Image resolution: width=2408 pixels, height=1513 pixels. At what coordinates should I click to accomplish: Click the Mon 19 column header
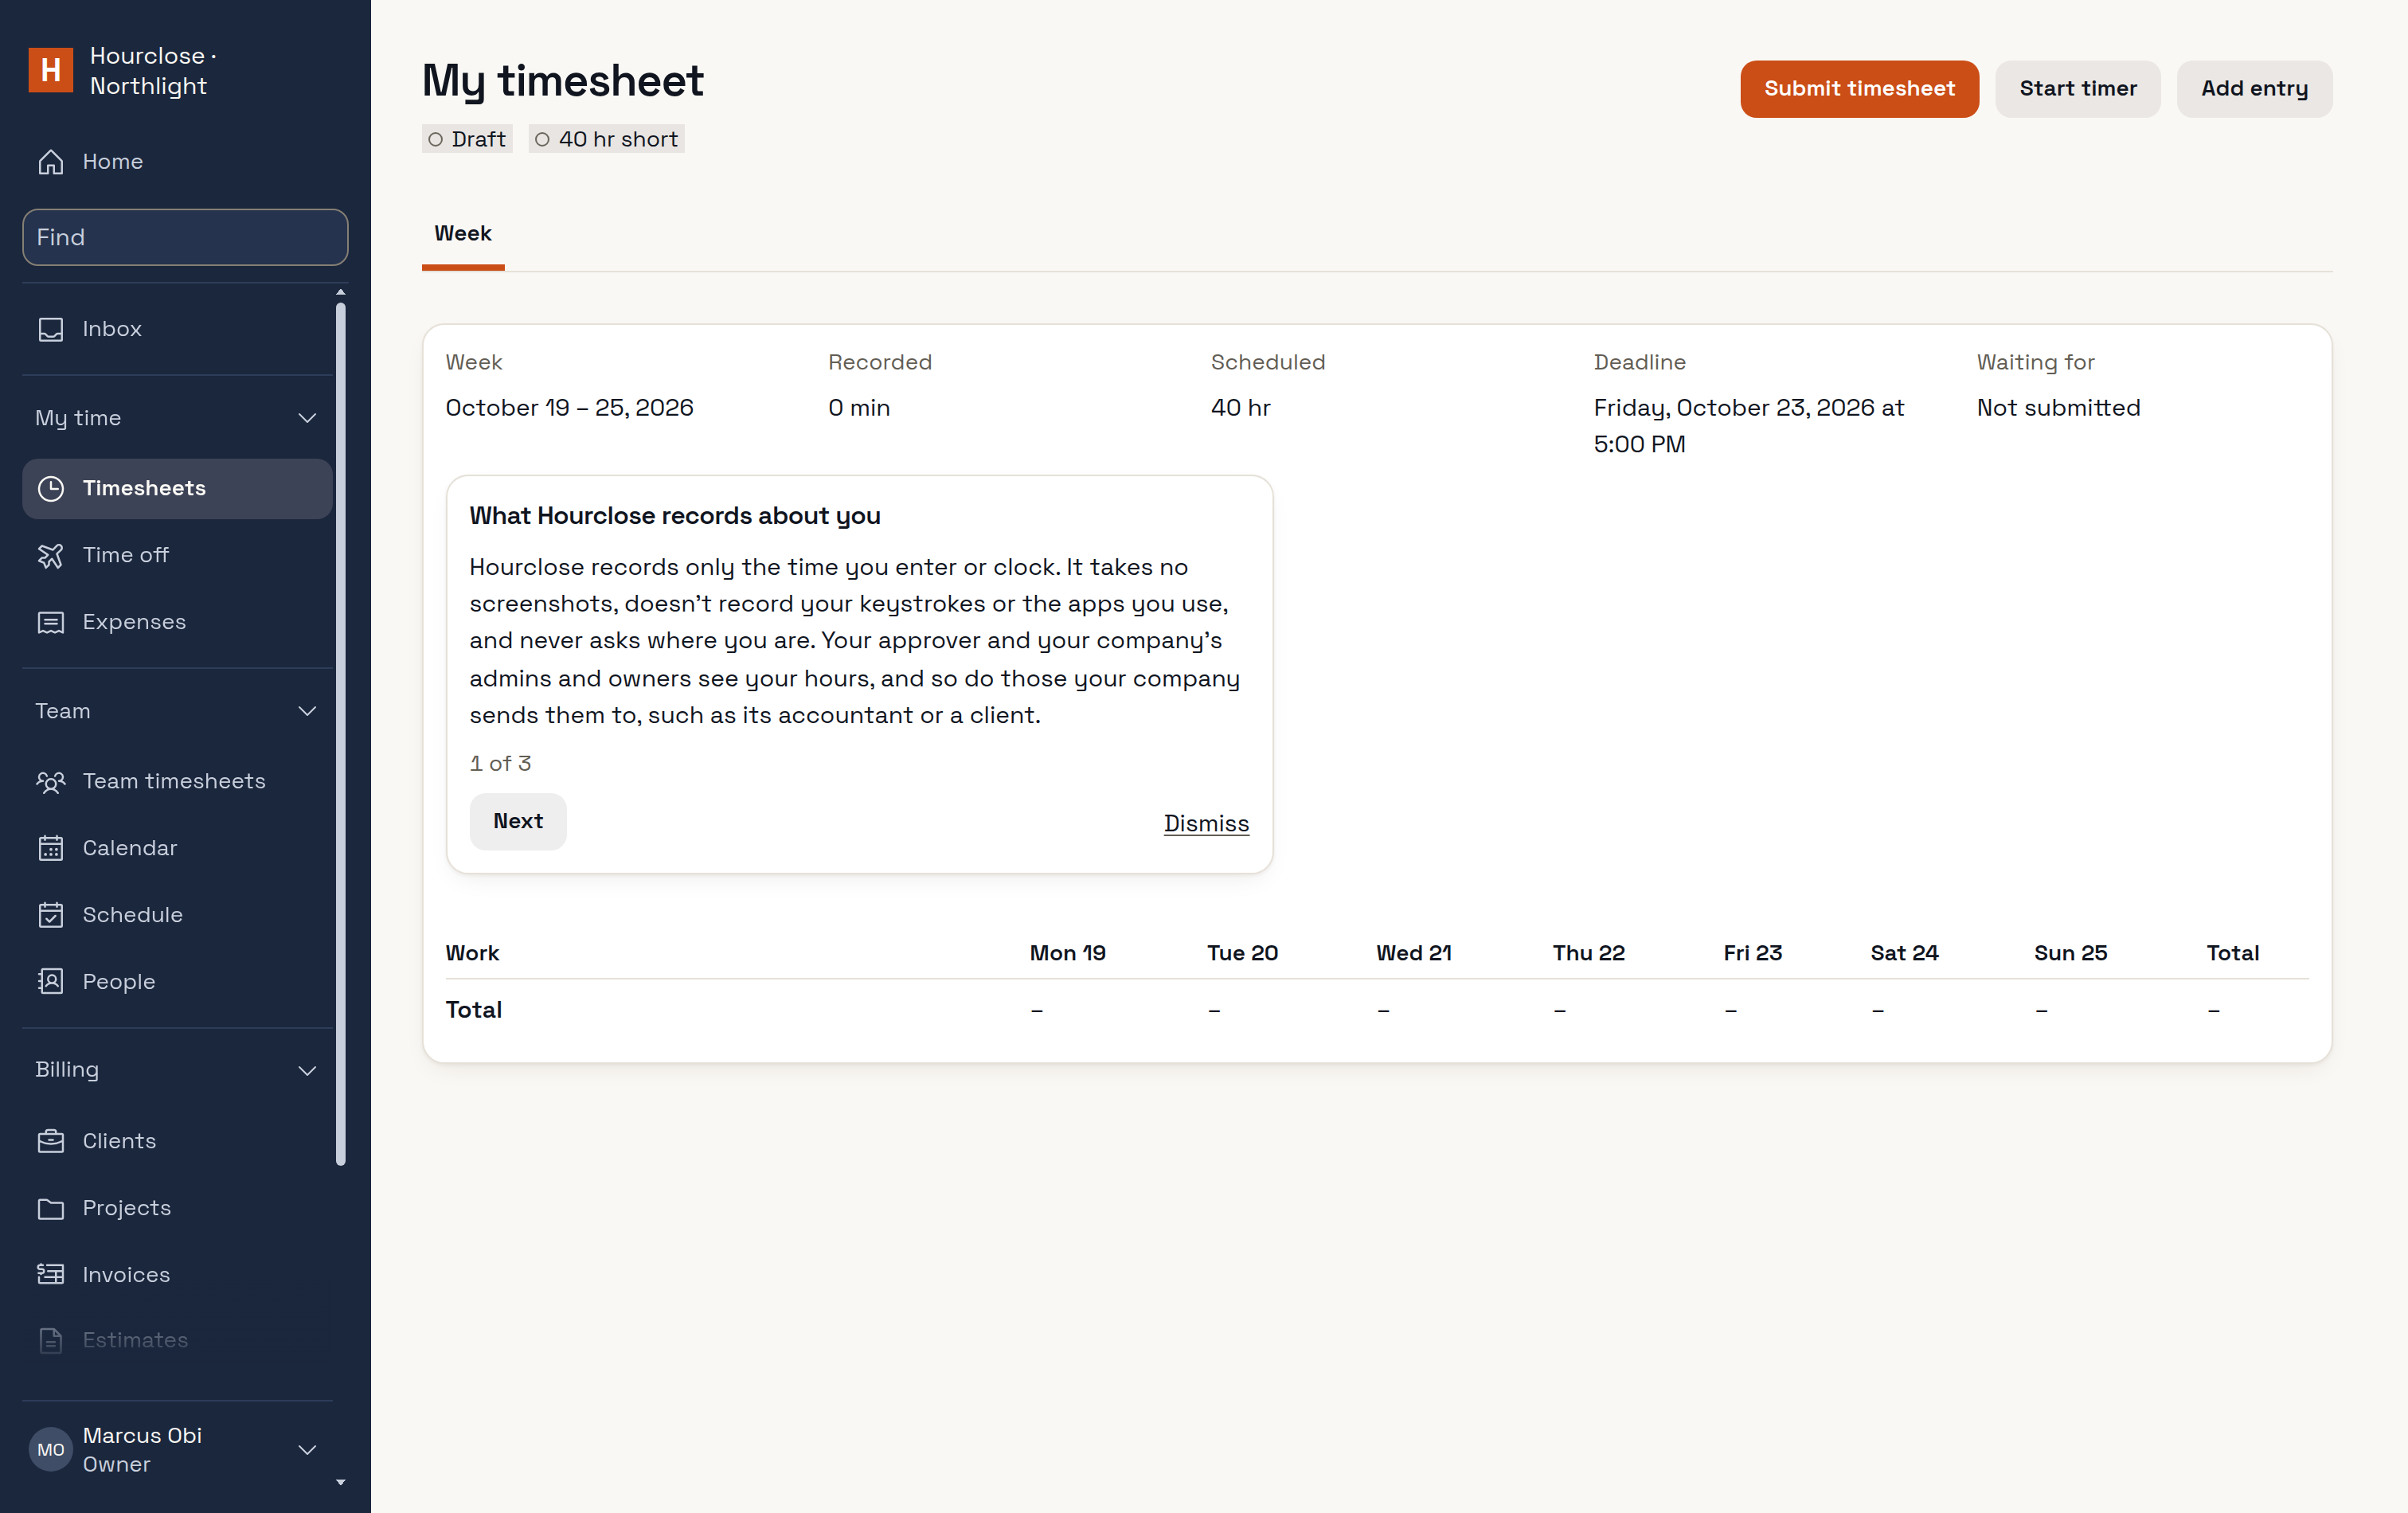click(1067, 953)
